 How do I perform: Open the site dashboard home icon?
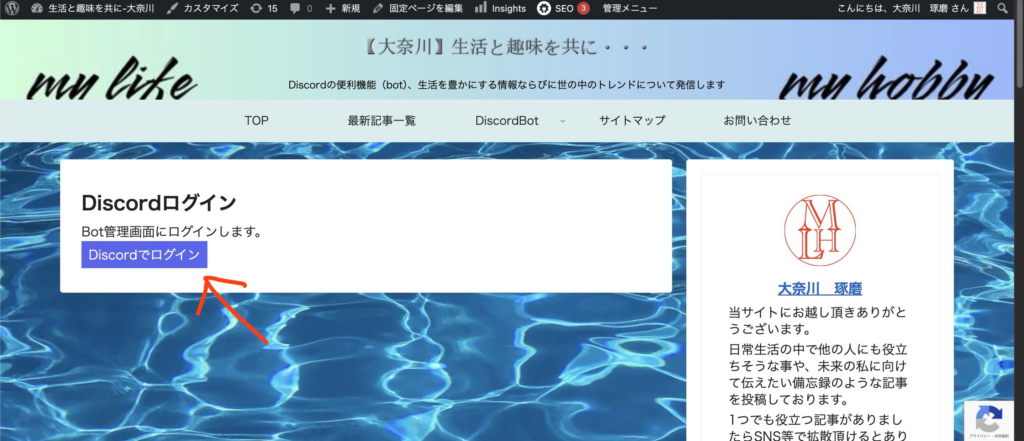point(37,8)
